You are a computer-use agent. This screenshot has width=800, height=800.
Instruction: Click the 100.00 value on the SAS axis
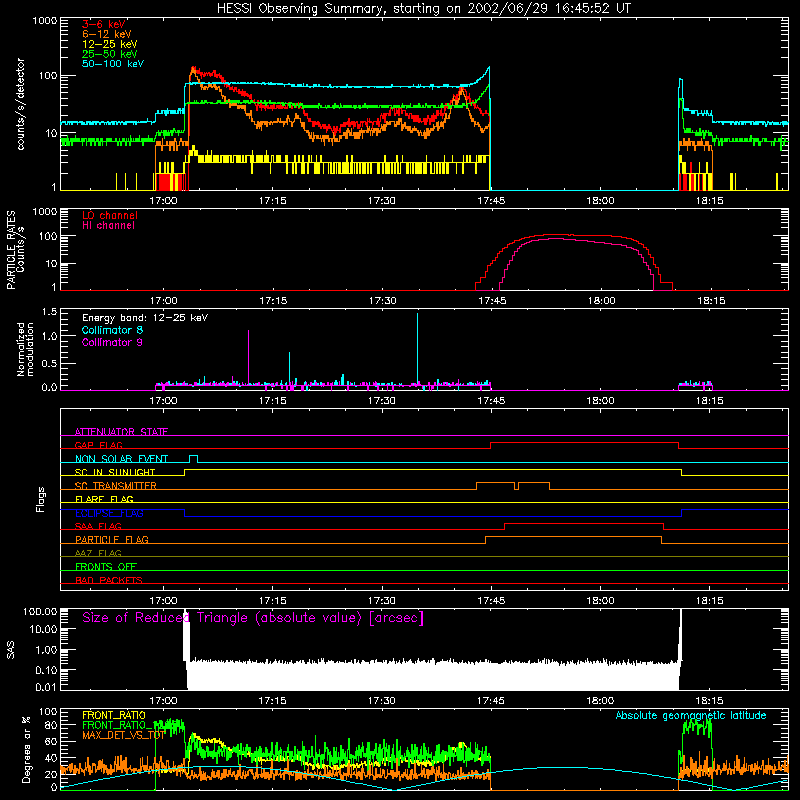coord(40,611)
